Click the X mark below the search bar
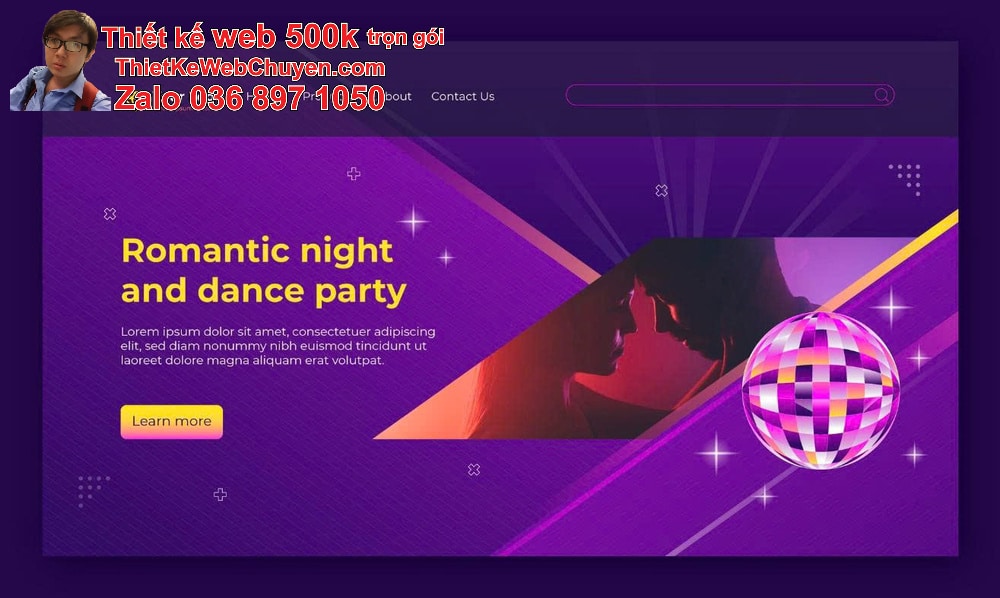Screen dimensions: 1000x598 click(x=661, y=191)
